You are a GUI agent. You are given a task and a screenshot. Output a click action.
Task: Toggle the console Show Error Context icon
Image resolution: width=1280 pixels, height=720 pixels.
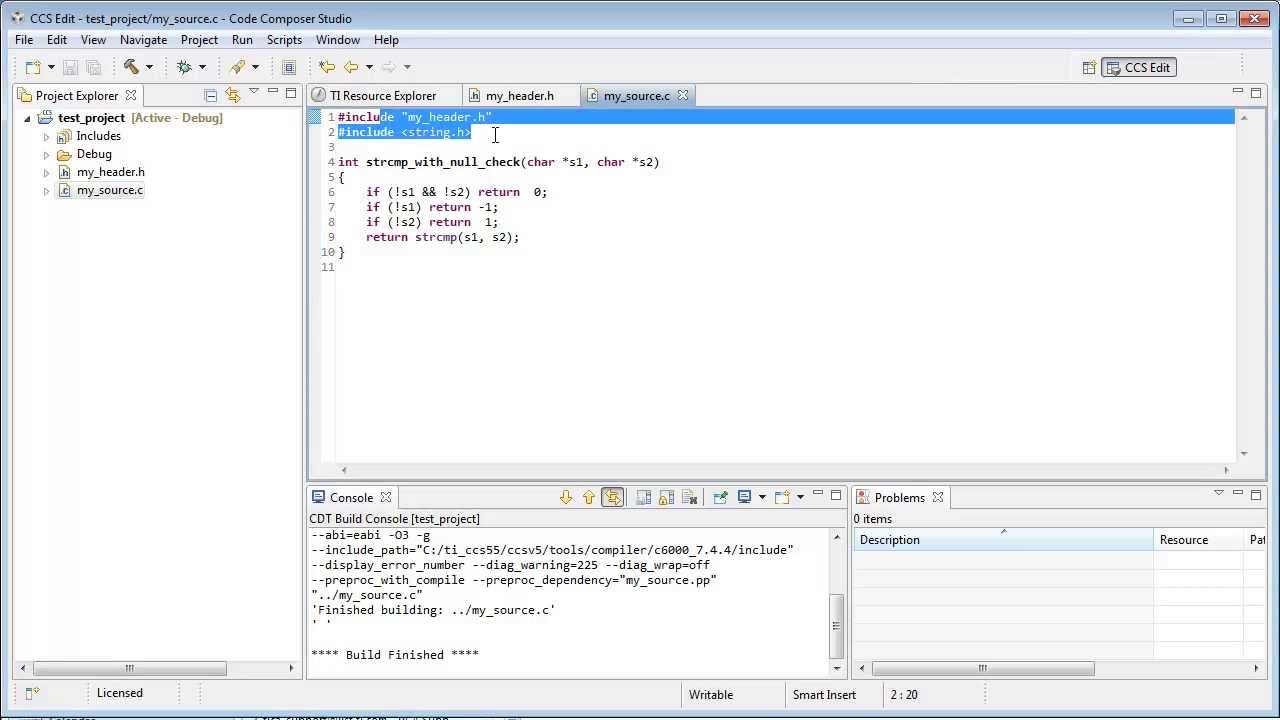click(612, 497)
